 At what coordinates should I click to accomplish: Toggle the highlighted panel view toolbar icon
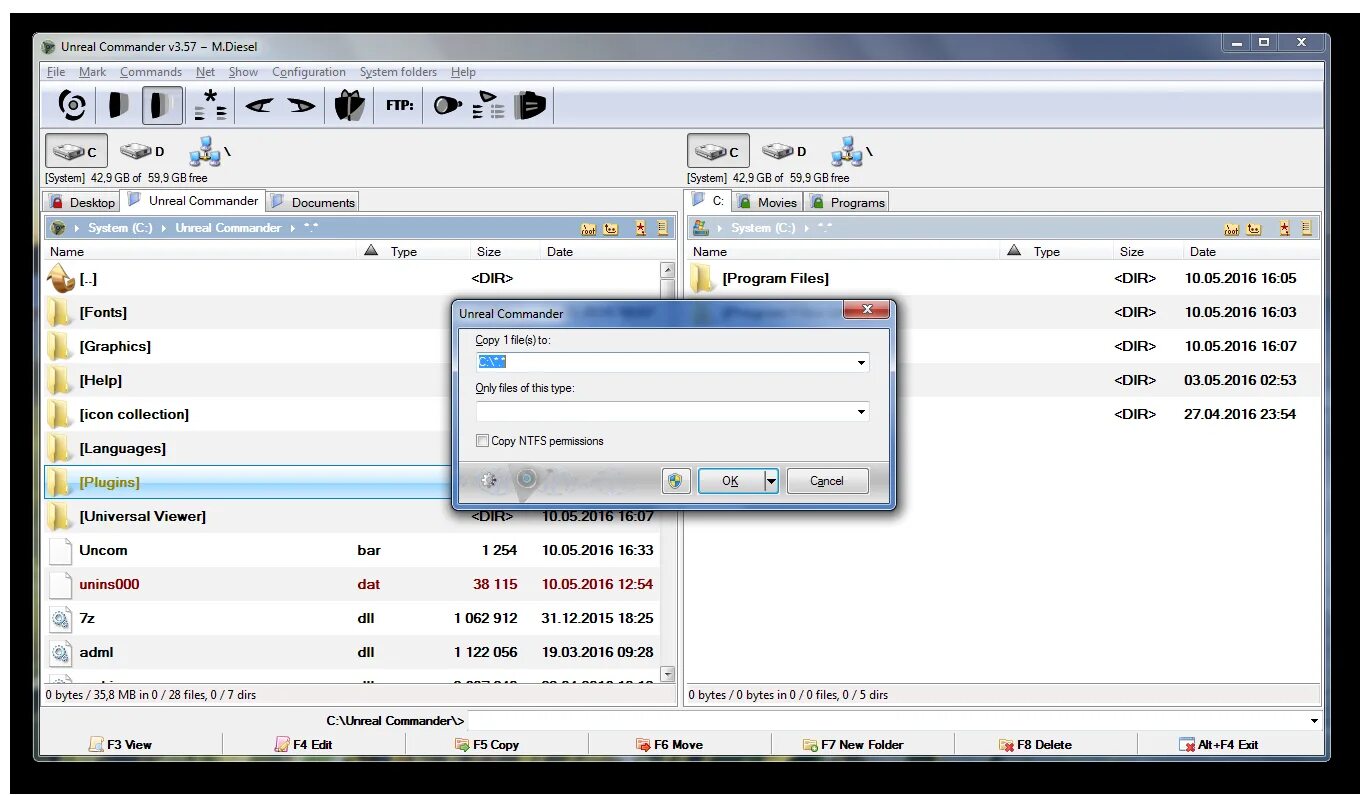pos(162,105)
